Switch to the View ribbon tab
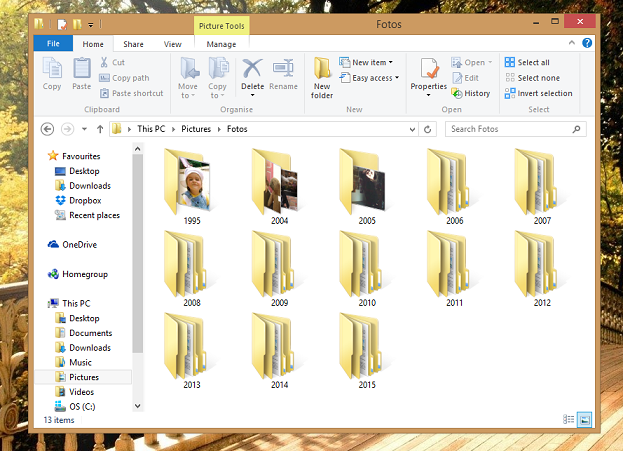The width and height of the screenshot is (623, 451). [172, 44]
